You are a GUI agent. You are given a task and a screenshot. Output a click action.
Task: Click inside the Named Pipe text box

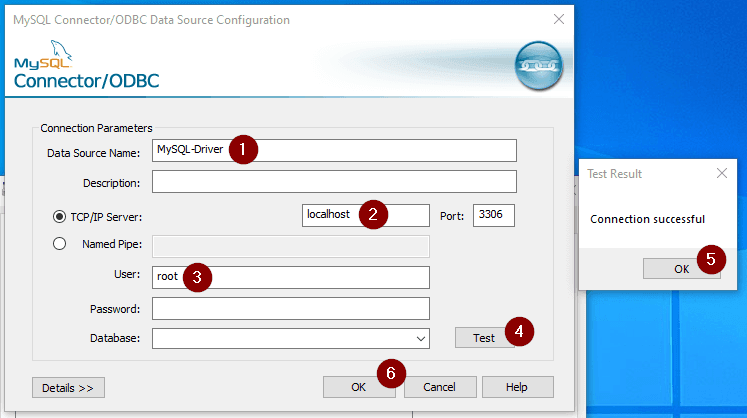290,245
